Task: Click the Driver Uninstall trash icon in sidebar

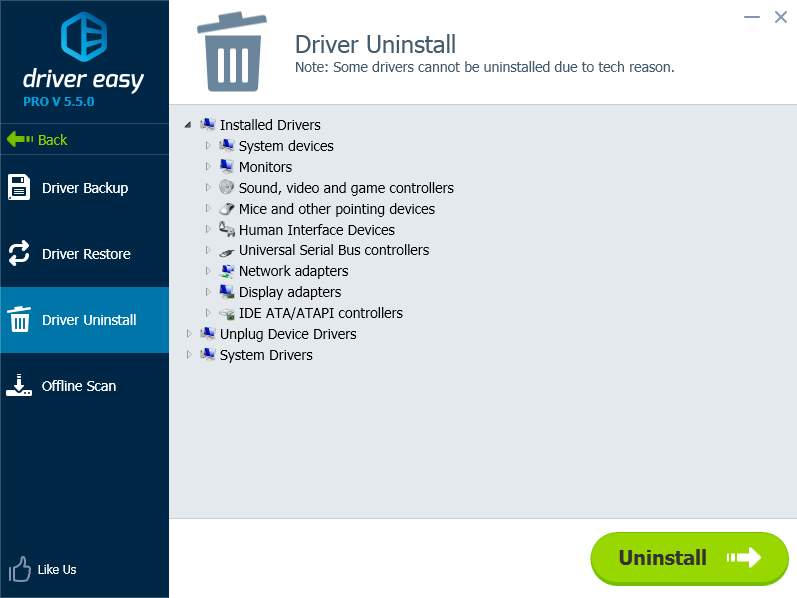Action: (x=19, y=319)
